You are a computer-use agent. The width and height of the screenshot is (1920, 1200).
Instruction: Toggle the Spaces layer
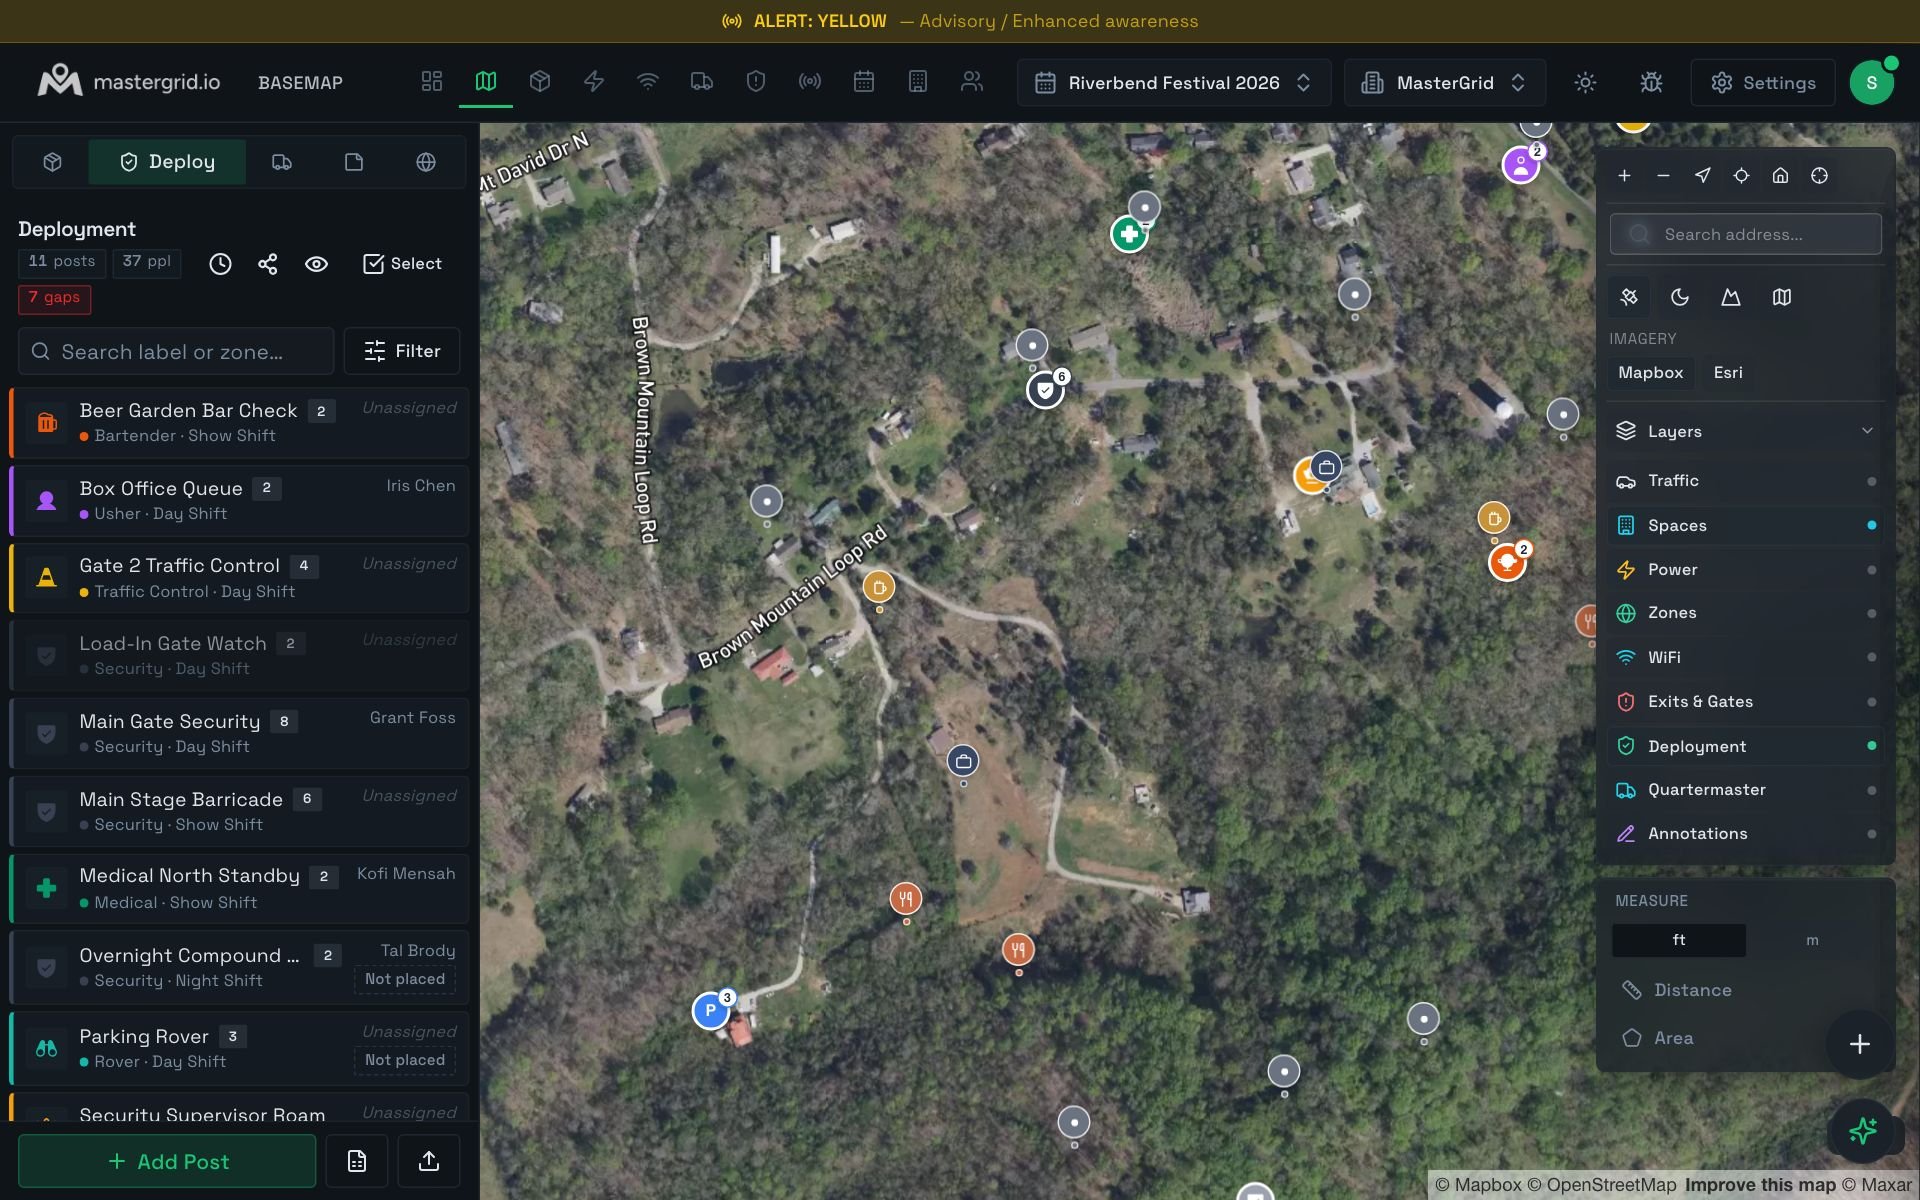pyautogui.click(x=1745, y=525)
